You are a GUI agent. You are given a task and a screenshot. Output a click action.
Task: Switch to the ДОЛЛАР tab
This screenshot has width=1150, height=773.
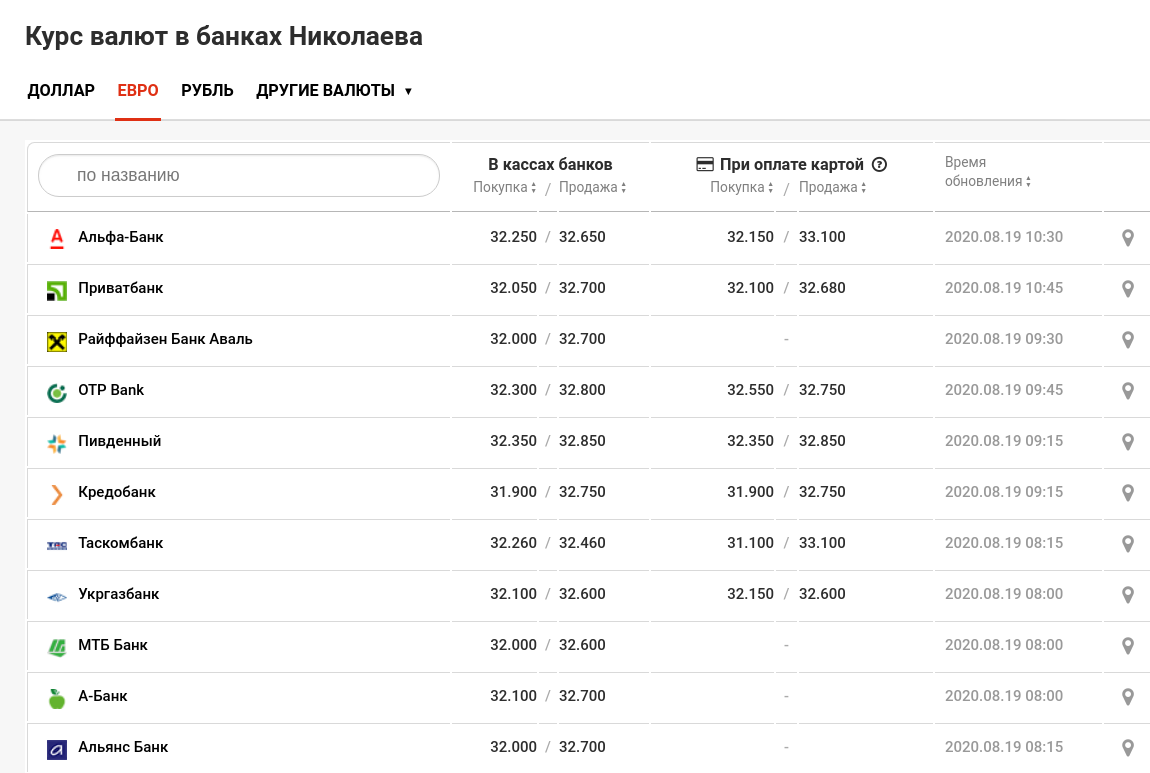[x=61, y=91]
